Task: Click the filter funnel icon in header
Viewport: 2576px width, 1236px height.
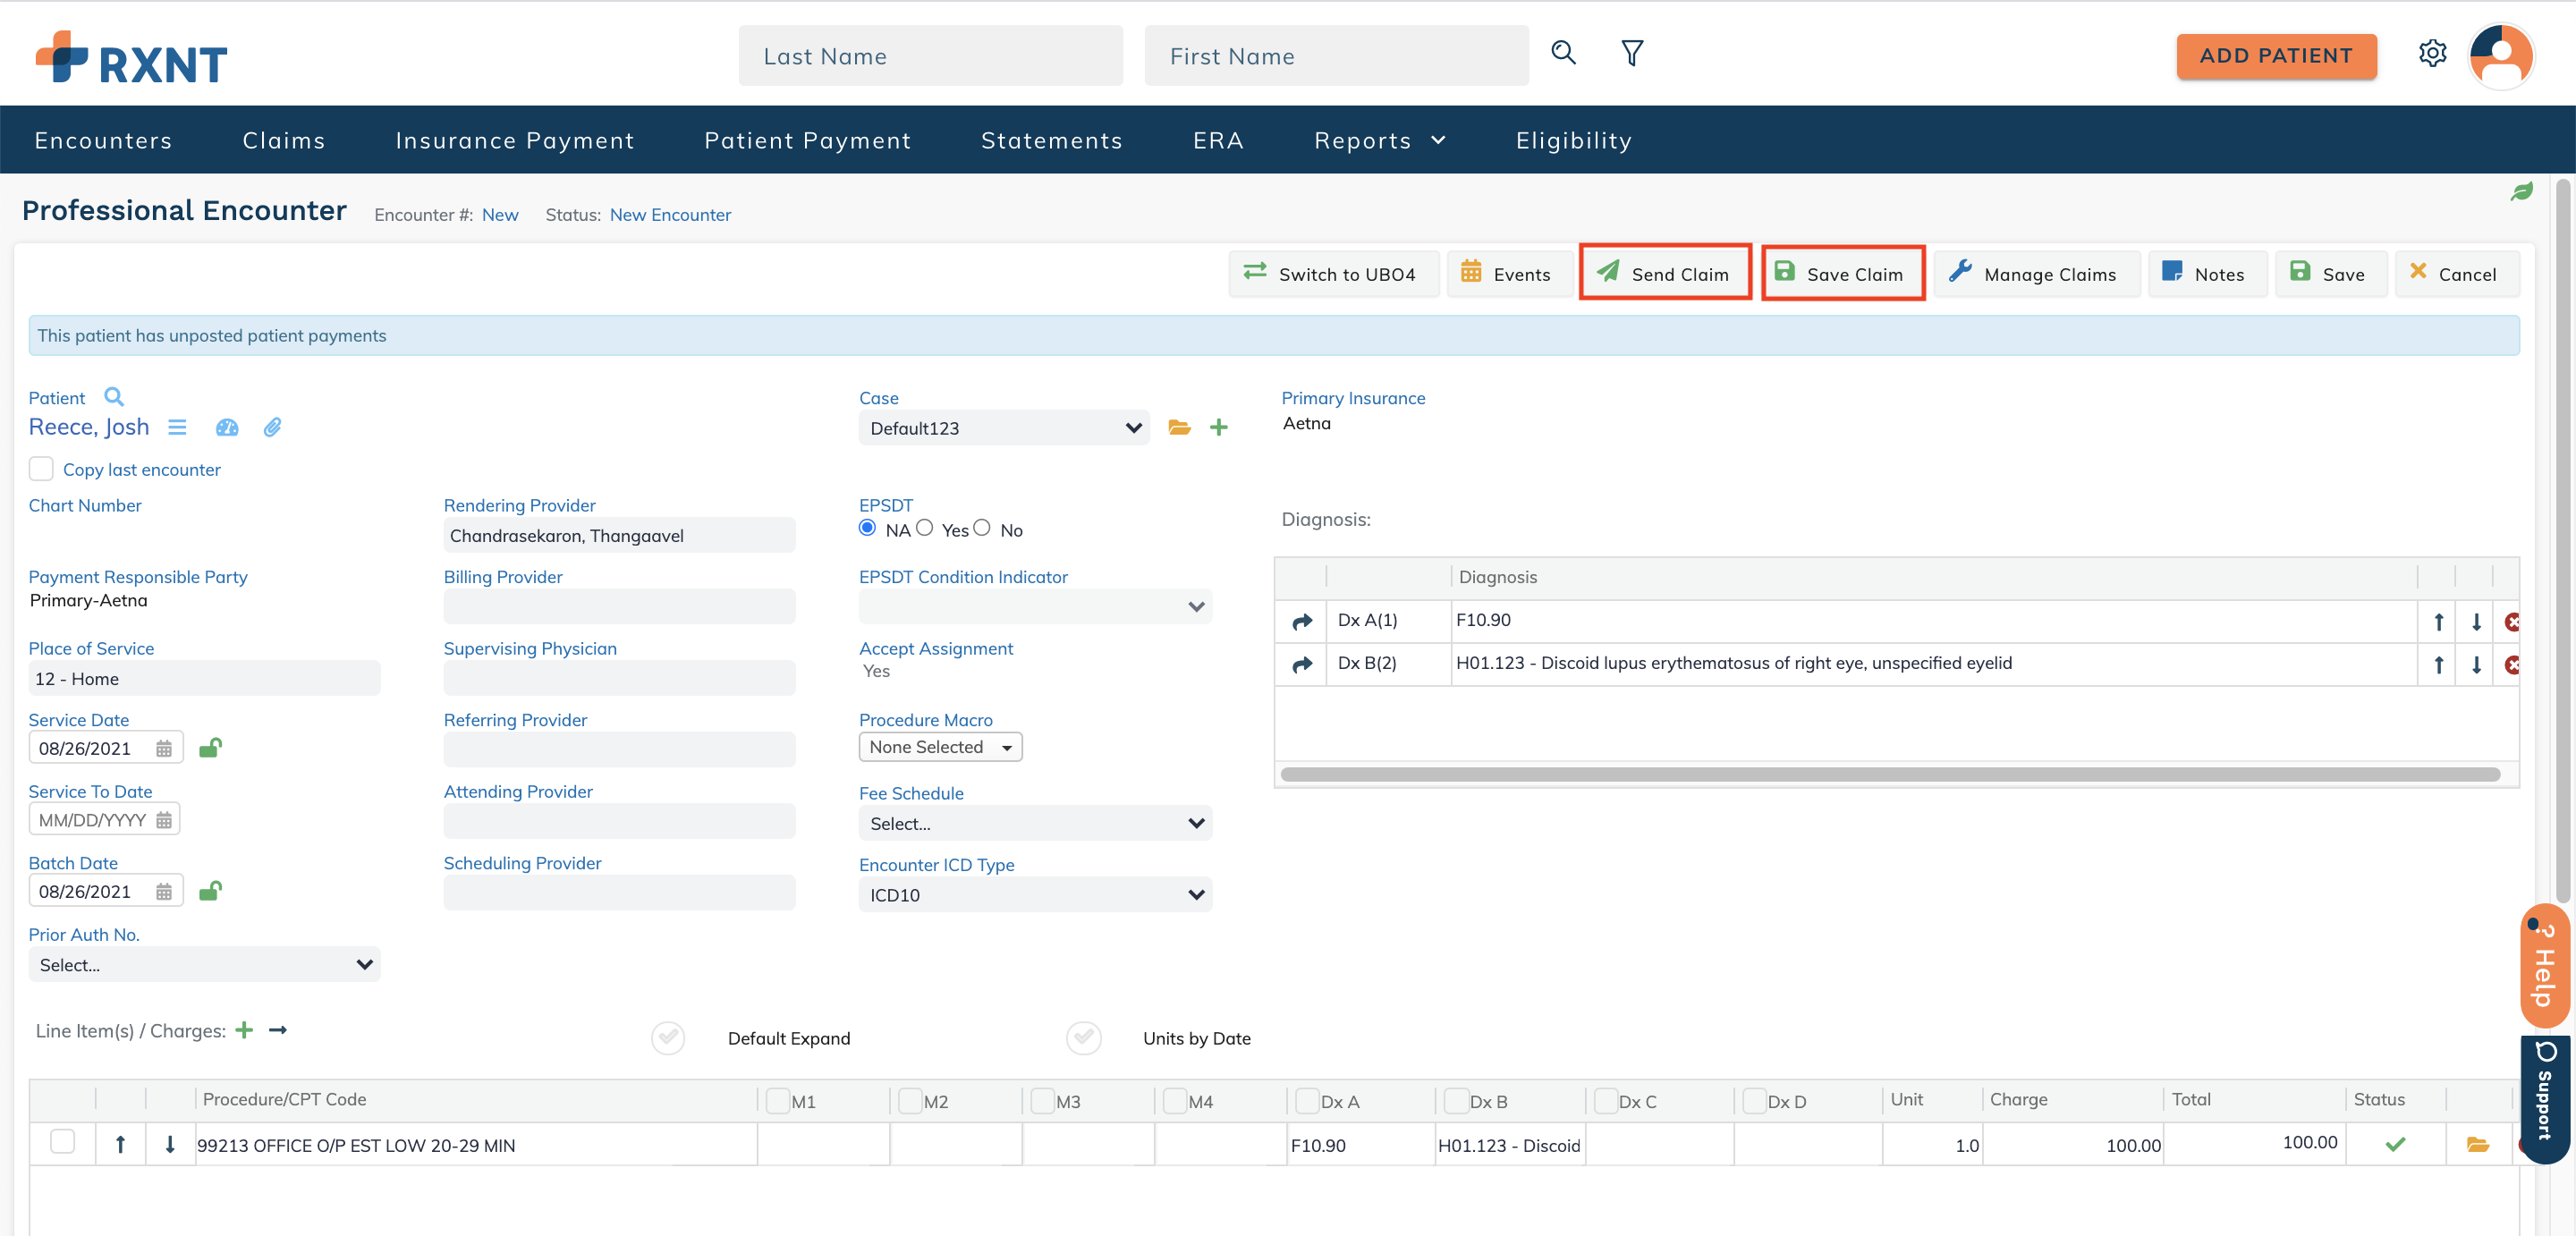Action: [1631, 53]
